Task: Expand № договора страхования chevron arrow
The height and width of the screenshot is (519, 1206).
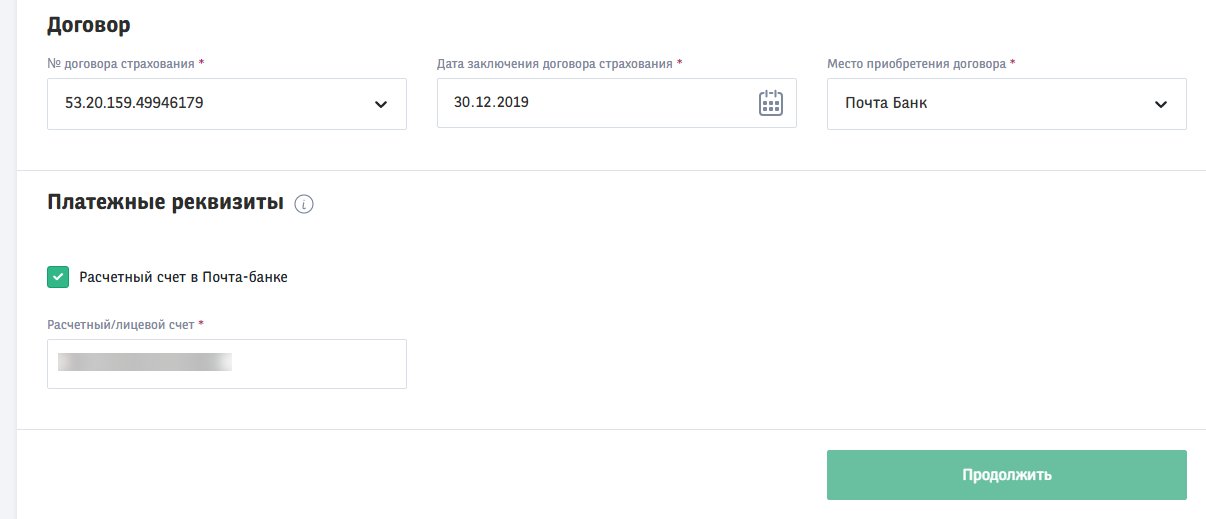Action: [x=380, y=104]
